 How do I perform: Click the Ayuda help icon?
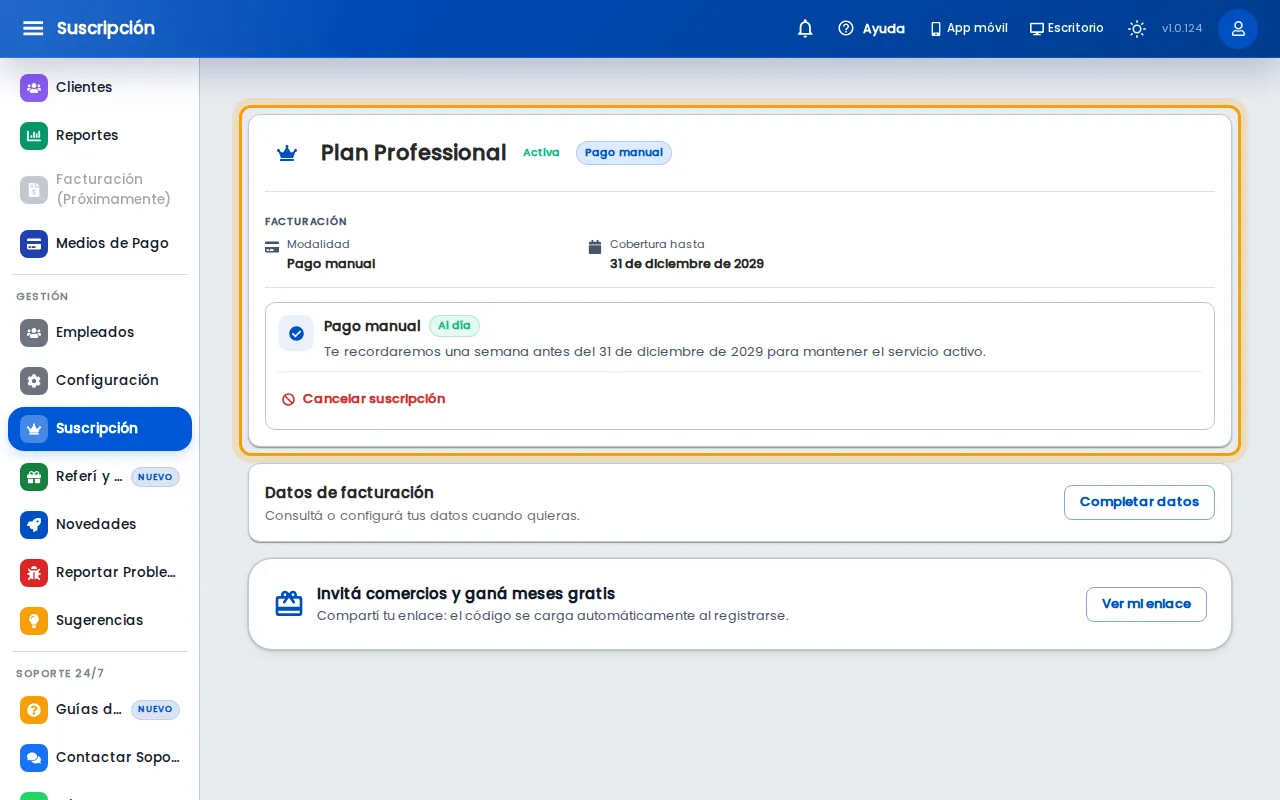pos(846,28)
